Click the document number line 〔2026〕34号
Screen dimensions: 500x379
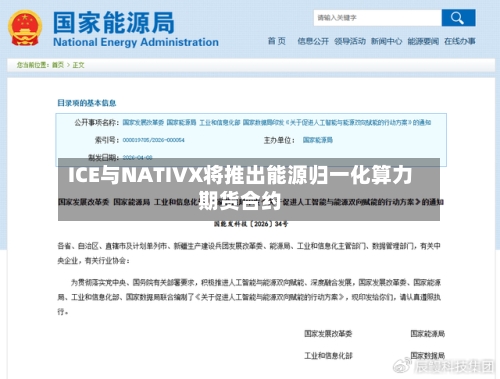click(x=251, y=224)
